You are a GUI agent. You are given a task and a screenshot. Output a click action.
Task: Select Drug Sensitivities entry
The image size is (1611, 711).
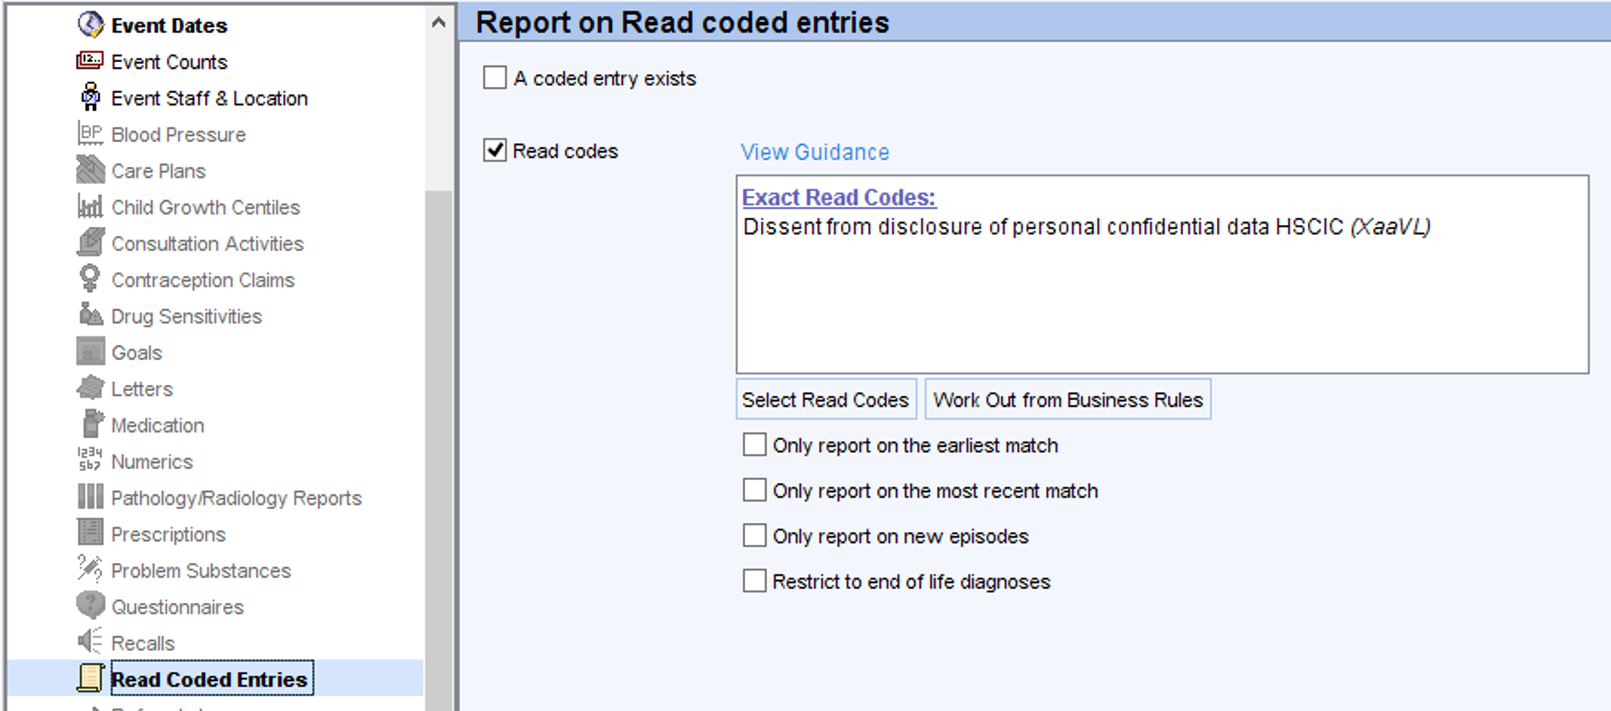tap(186, 316)
